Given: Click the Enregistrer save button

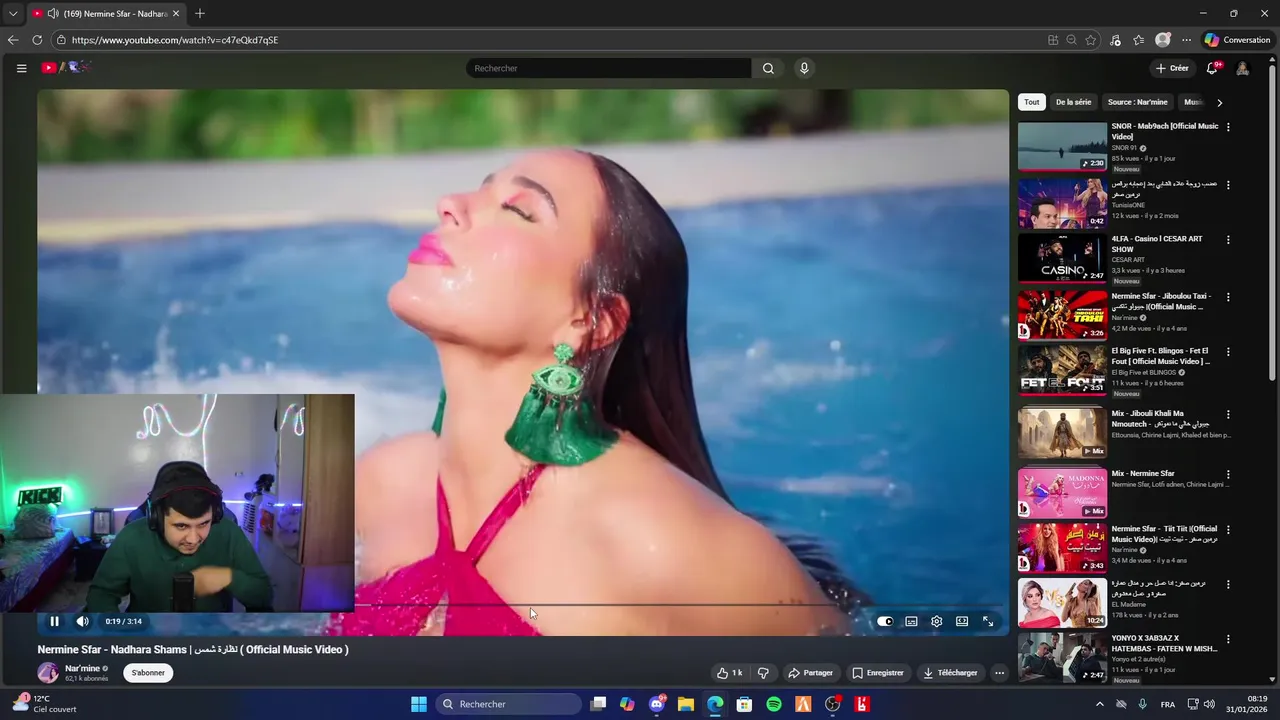Looking at the screenshot, I should (877, 673).
